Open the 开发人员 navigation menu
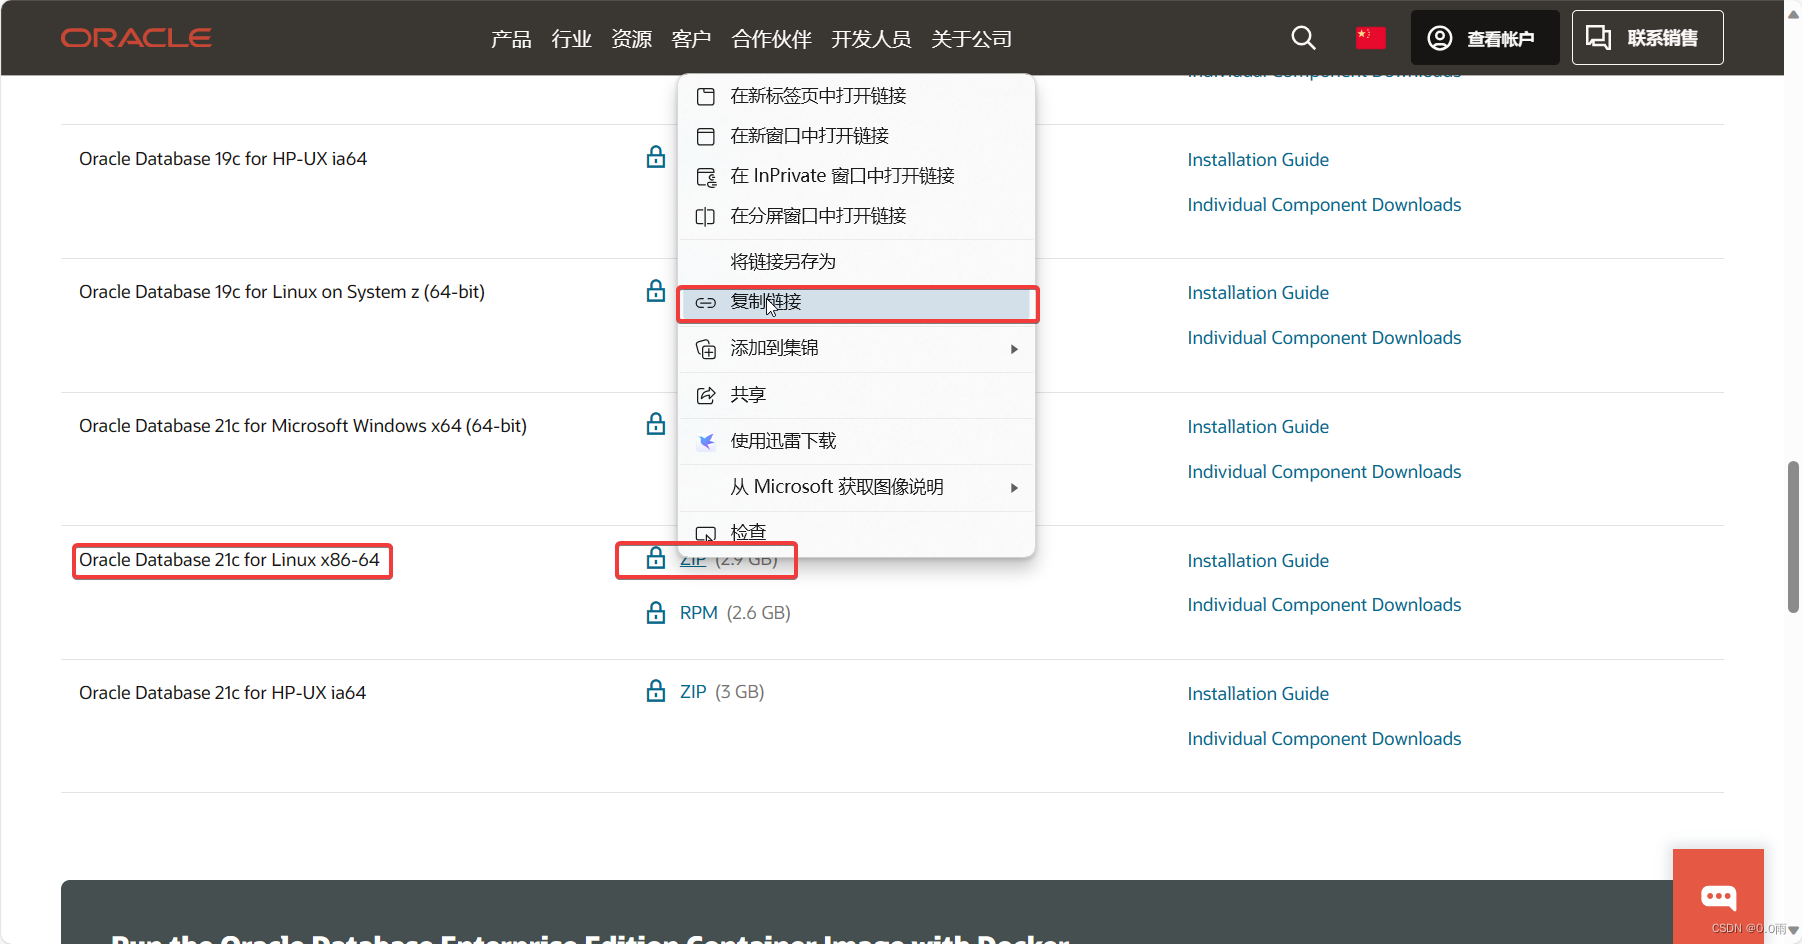The height and width of the screenshot is (944, 1802). (871, 39)
